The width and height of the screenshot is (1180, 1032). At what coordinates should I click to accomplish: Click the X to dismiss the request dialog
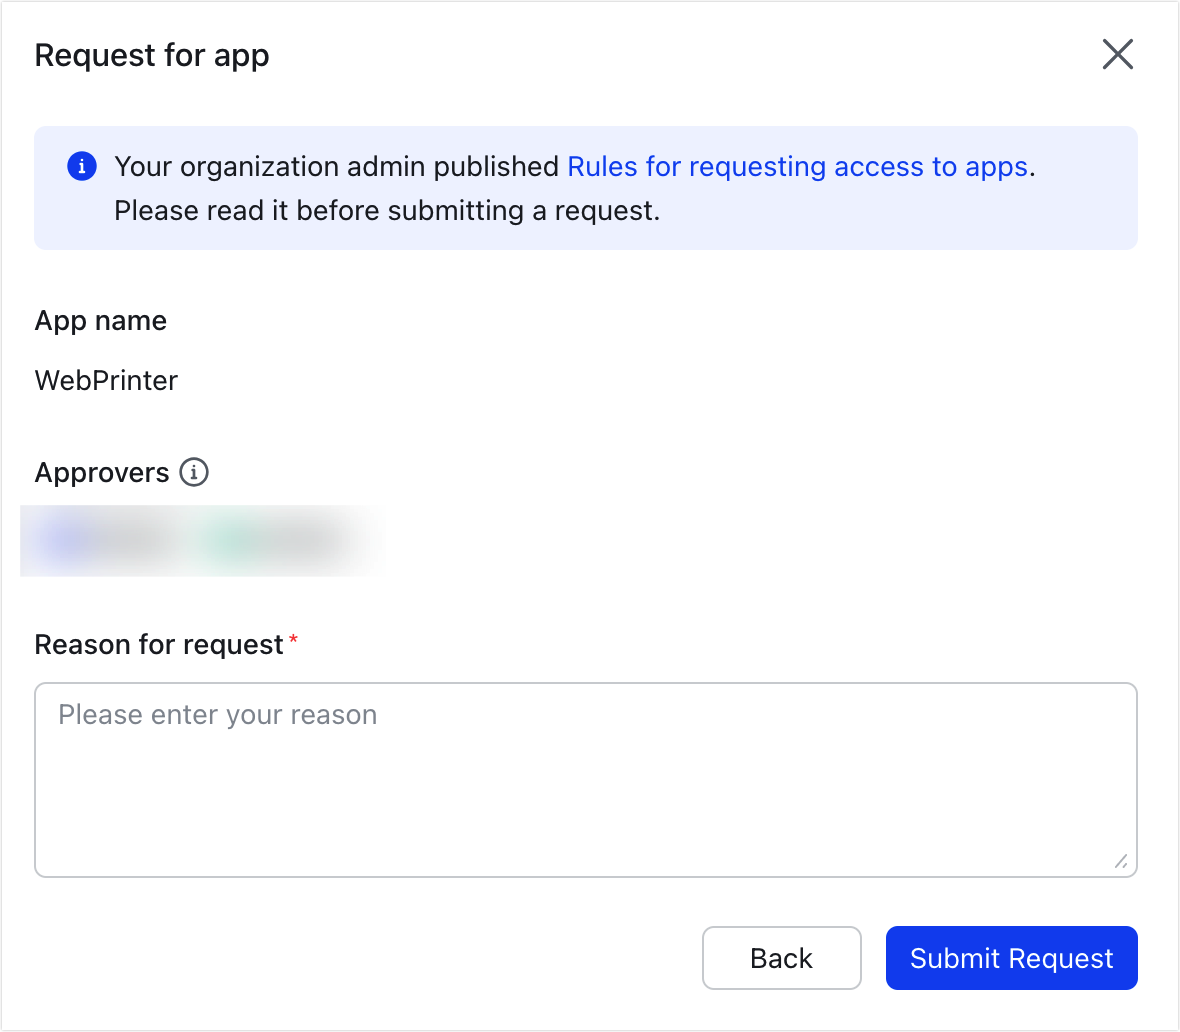coord(1117,54)
